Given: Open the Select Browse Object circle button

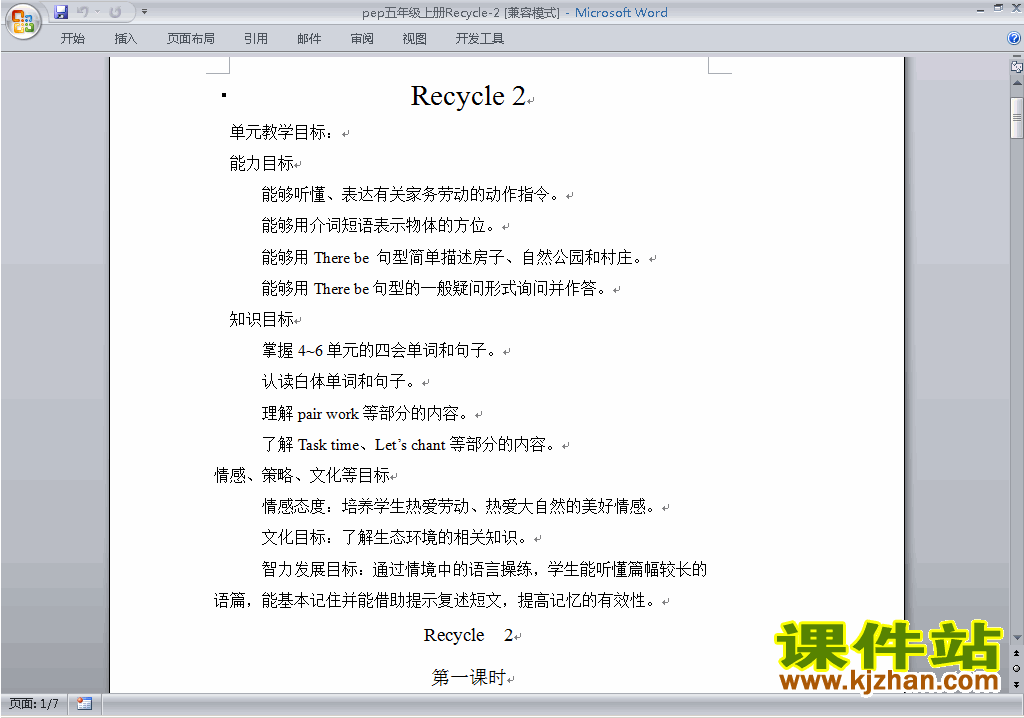Looking at the screenshot, I should pos(1017,668).
